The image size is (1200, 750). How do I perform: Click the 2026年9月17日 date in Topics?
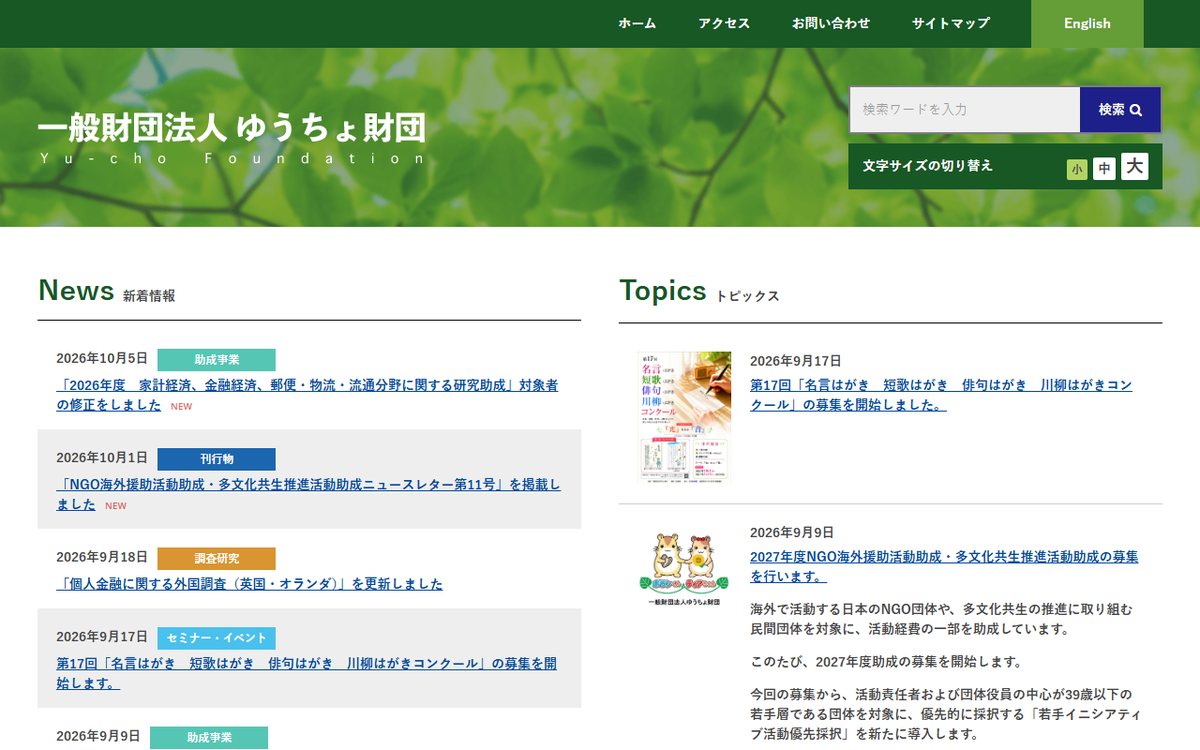coord(796,361)
